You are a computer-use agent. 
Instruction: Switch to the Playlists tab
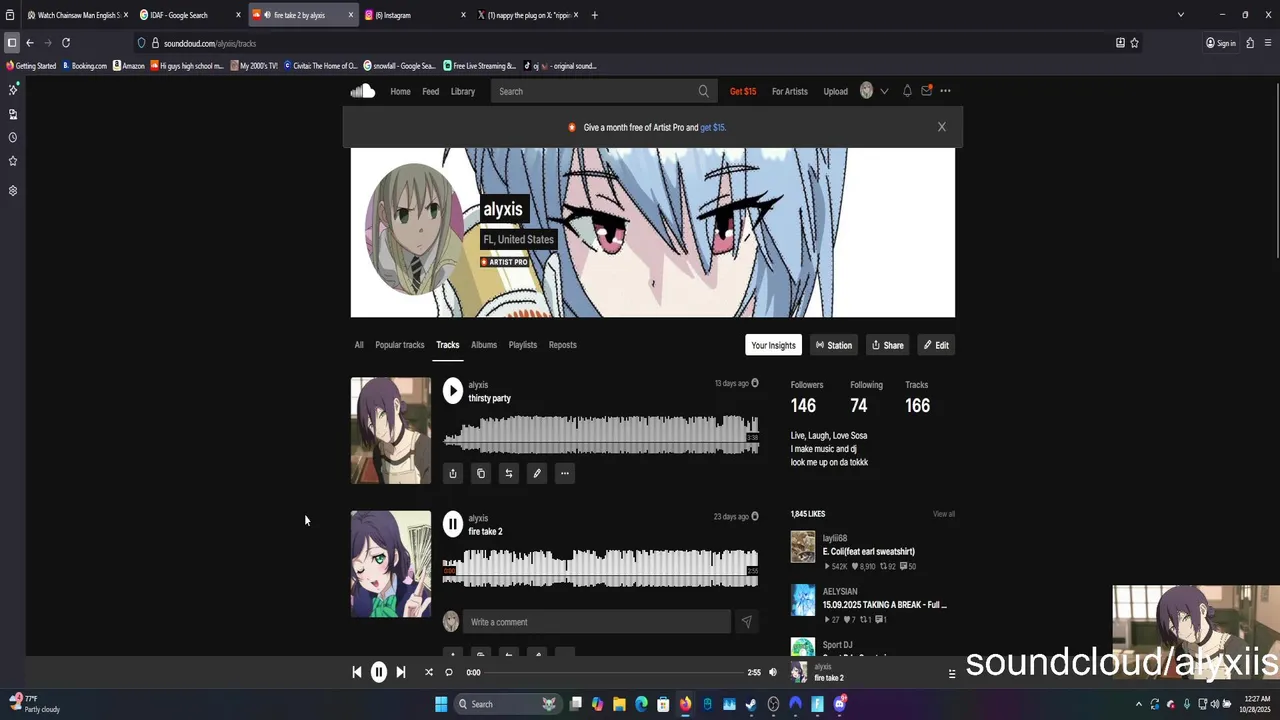pos(523,345)
